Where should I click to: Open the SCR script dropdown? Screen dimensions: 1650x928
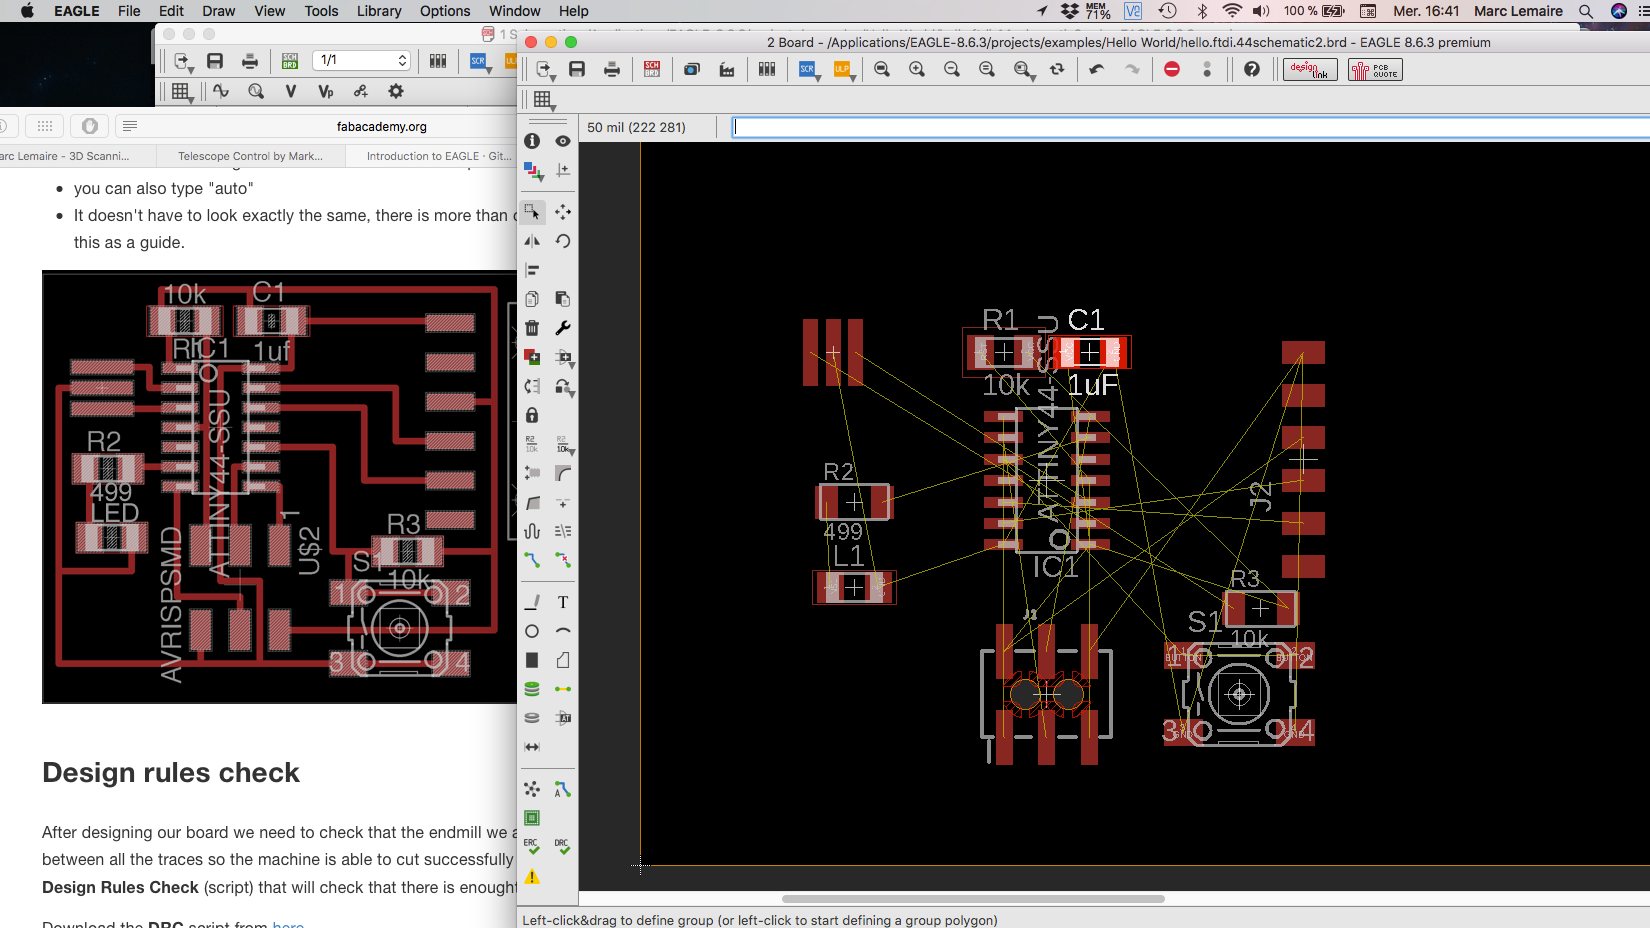(x=808, y=70)
